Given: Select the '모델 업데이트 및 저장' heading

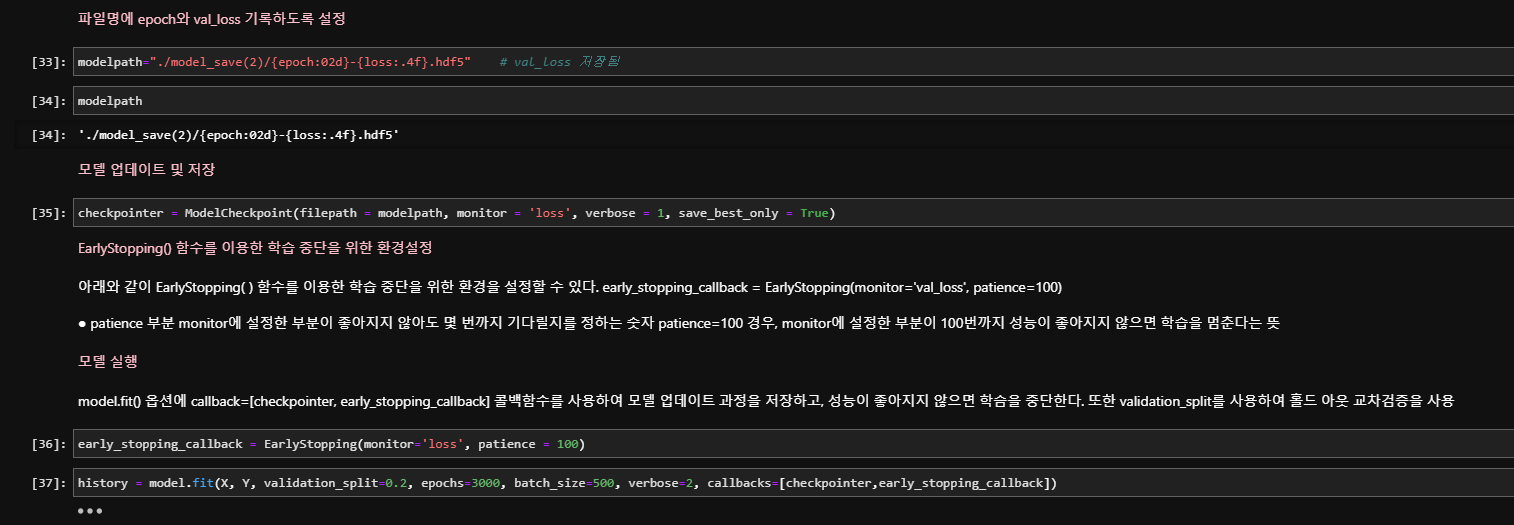Looking at the screenshot, I should click(146, 169).
